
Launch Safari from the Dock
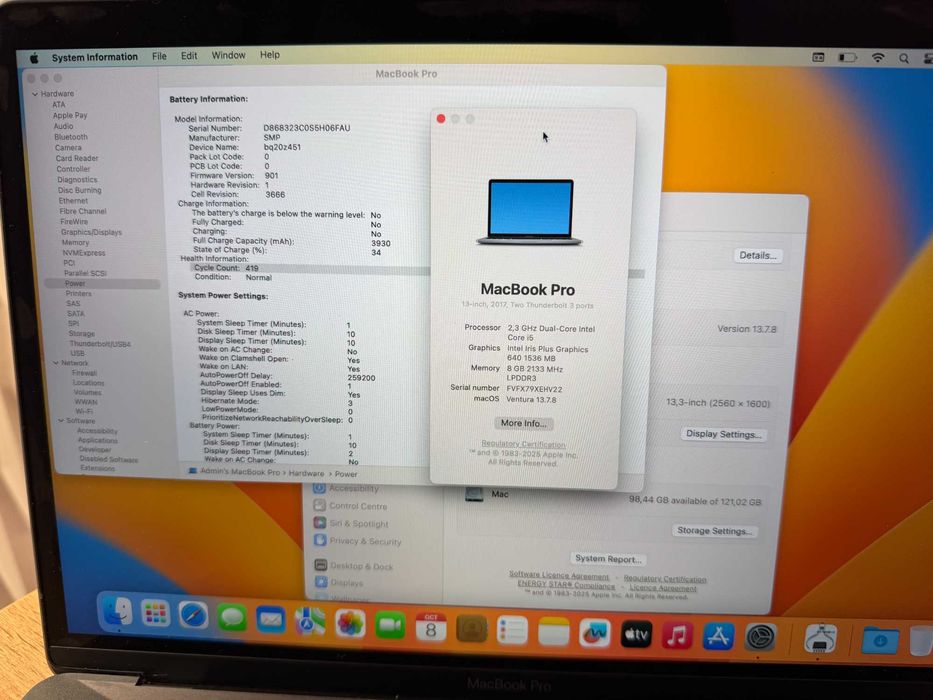[x=194, y=615]
